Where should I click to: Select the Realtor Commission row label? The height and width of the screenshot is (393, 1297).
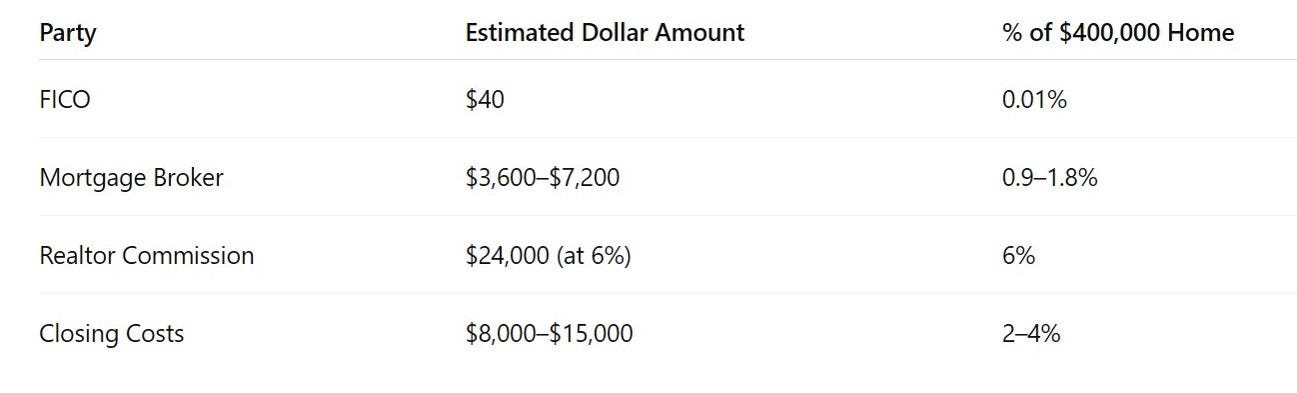[x=146, y=255]
